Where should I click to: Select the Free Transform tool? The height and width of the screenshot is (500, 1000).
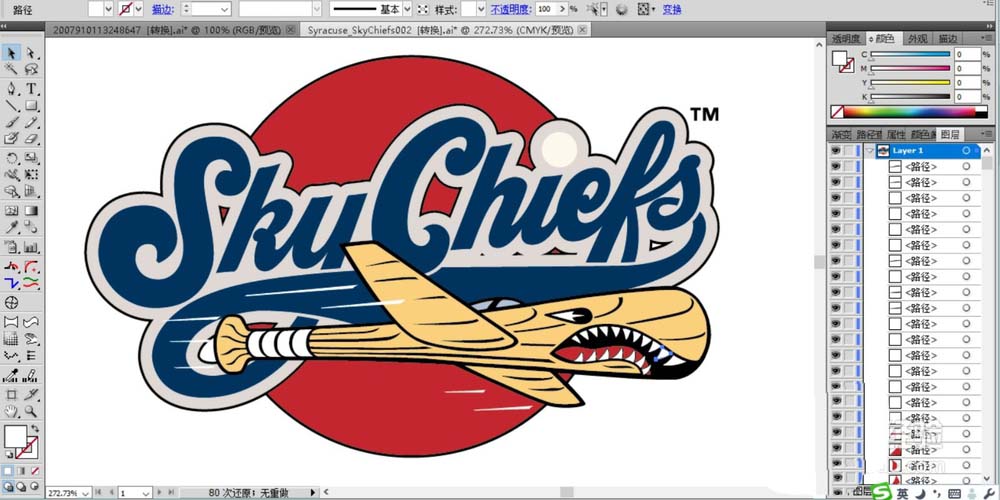tap(31, 174)
